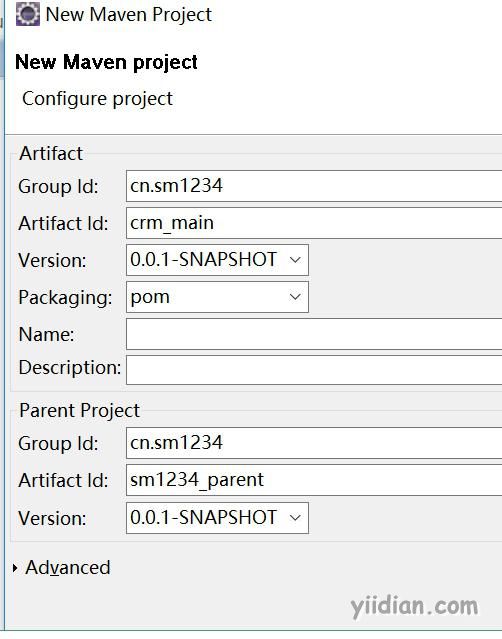Click the 0.0.1-SNAPSHOT text in Artifact Version
The height and width of the screenshot is (639, 502).
(x=203, y=260)
